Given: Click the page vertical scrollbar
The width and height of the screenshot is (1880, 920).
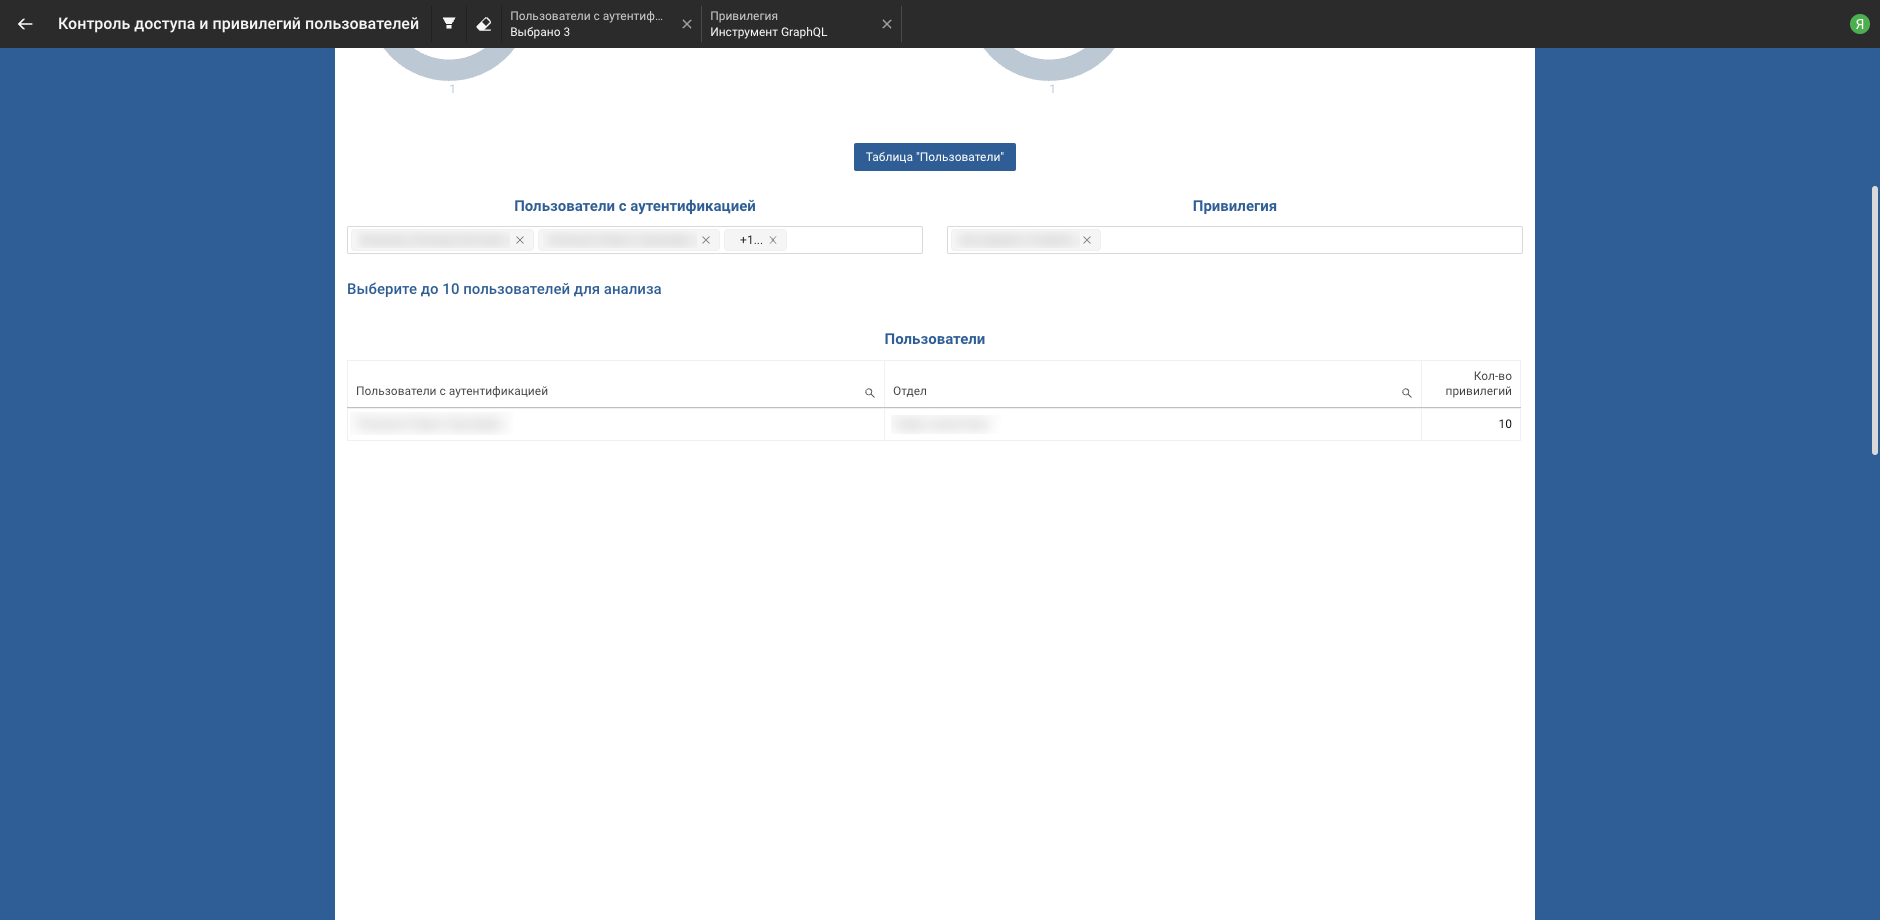Looking at the screenshot, I should pos(1874,320).
